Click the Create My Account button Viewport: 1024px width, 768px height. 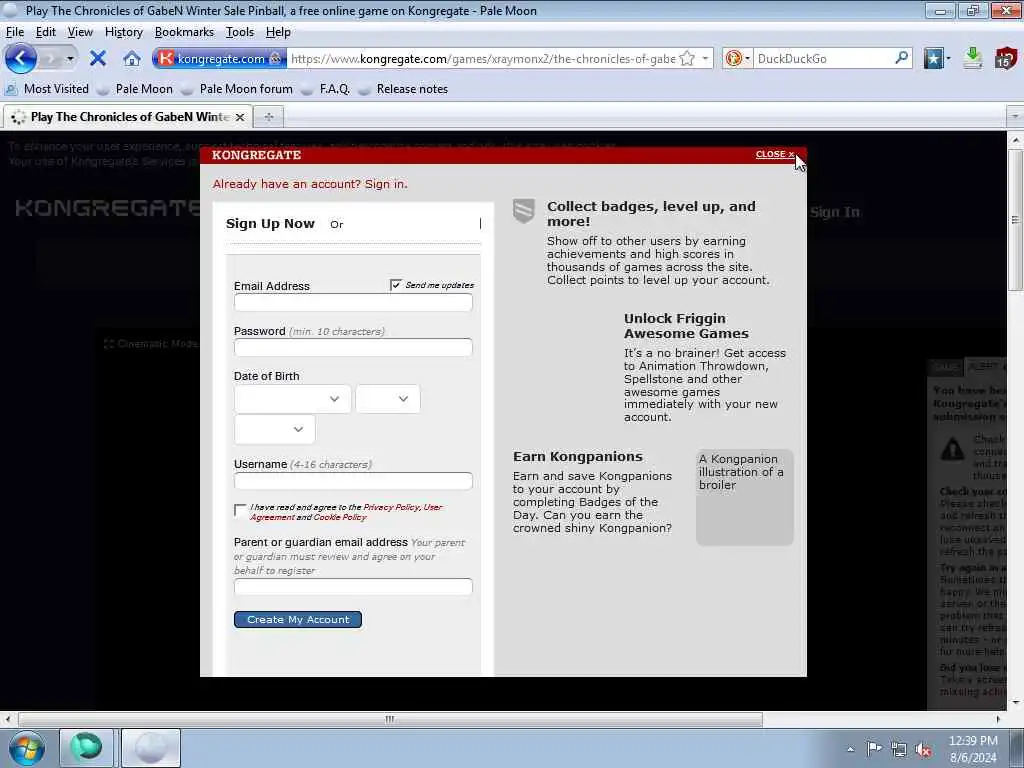298,619
